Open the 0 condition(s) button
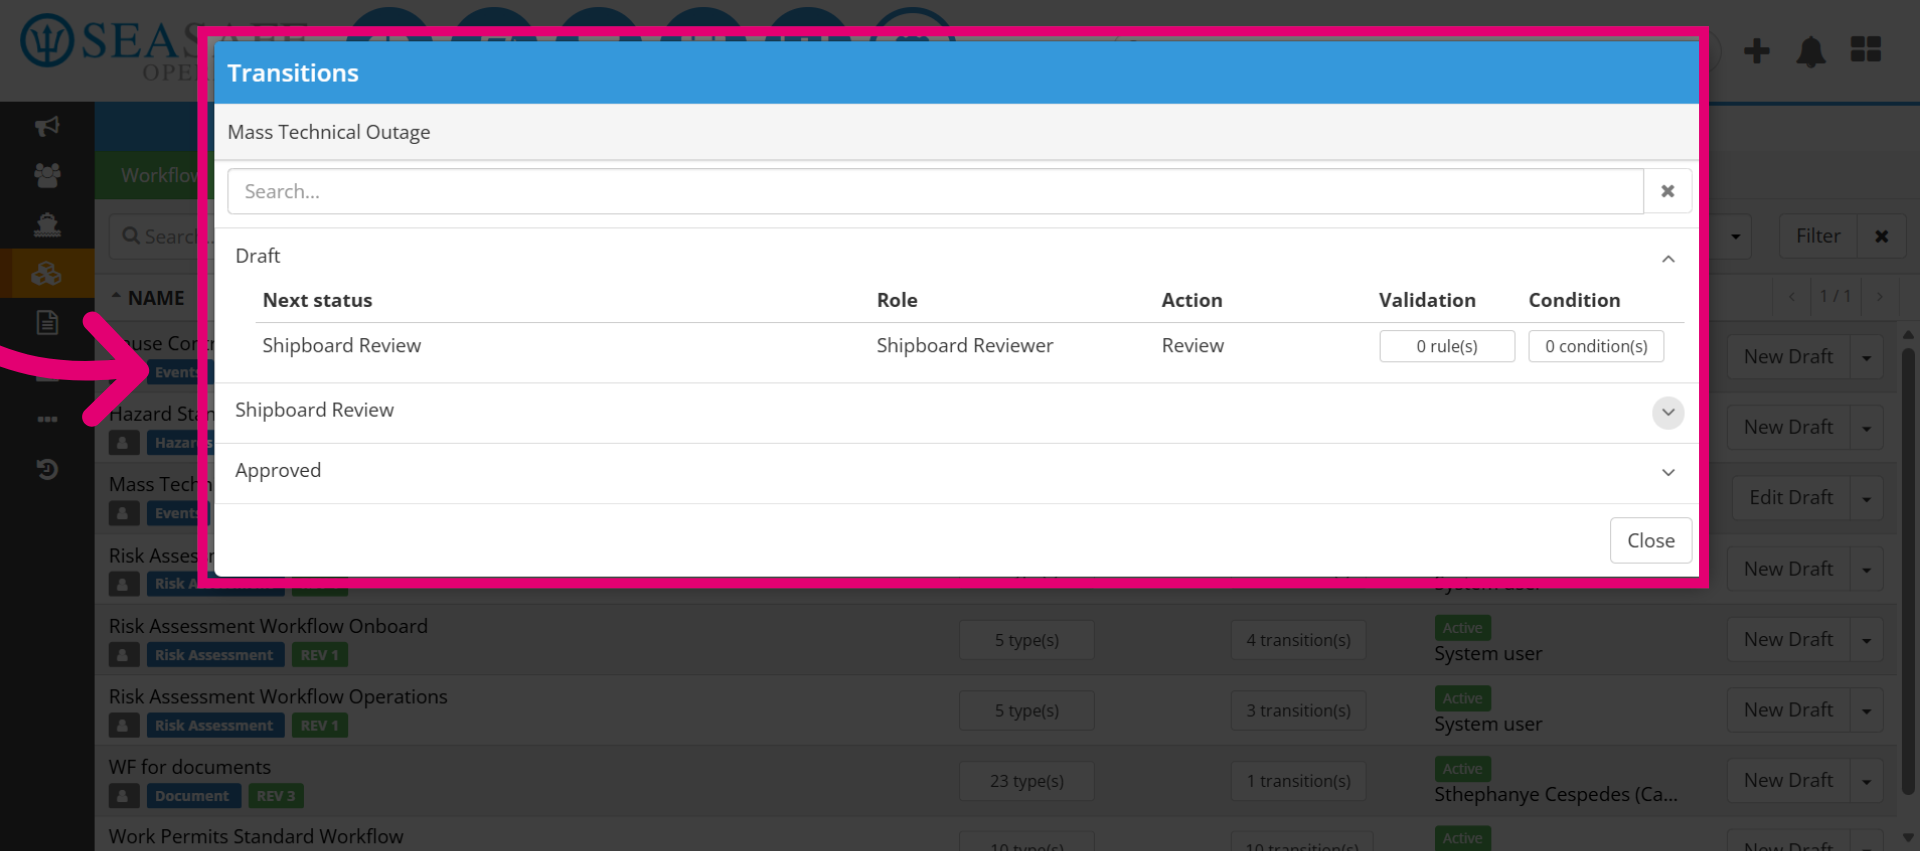Screen dimensions: 1920x851 pos(1596,346)
